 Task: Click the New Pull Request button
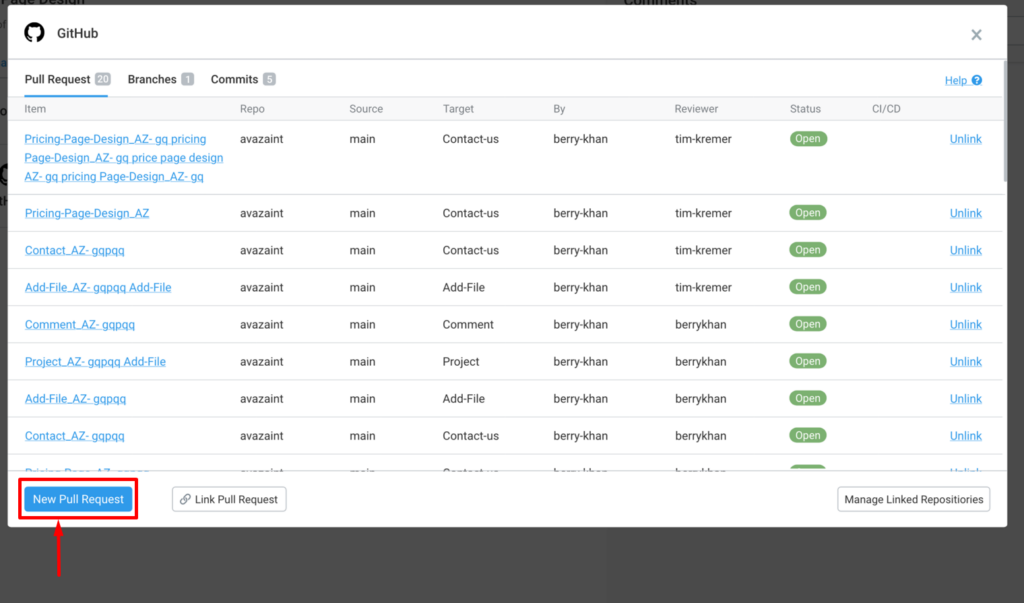pos(78,499)
